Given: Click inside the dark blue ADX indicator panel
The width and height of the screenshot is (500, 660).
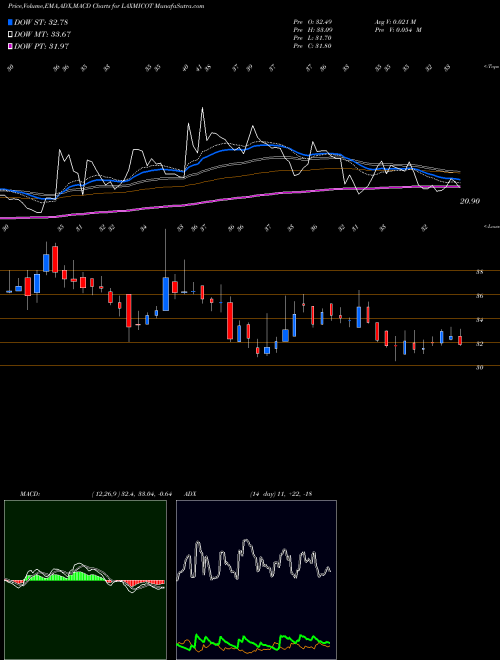Looking at the screenshot, I should (x=256, y=580).
